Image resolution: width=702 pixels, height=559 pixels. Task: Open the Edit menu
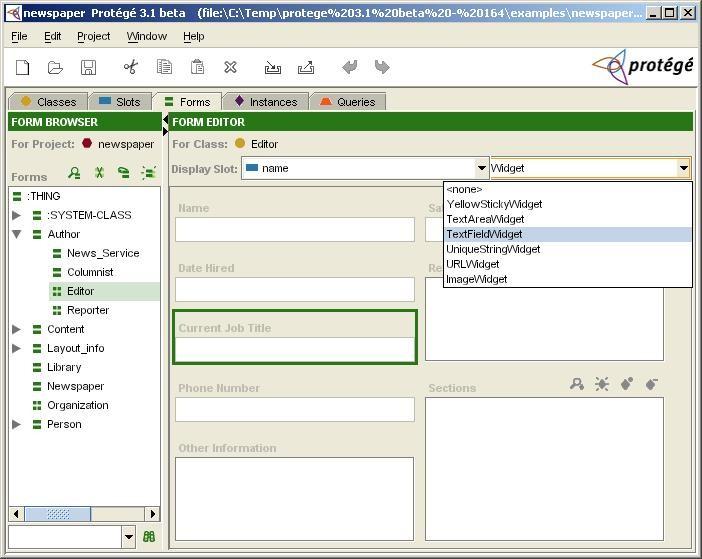(x=52, y=36)
